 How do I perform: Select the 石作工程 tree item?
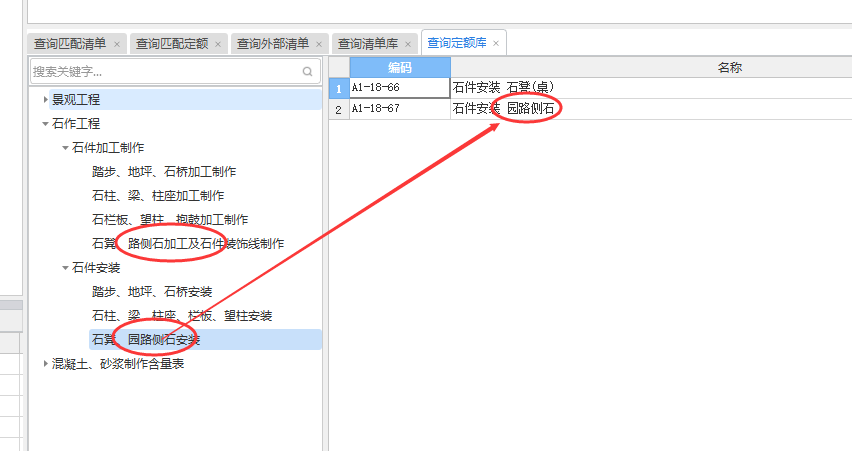(x=76, y=123)
